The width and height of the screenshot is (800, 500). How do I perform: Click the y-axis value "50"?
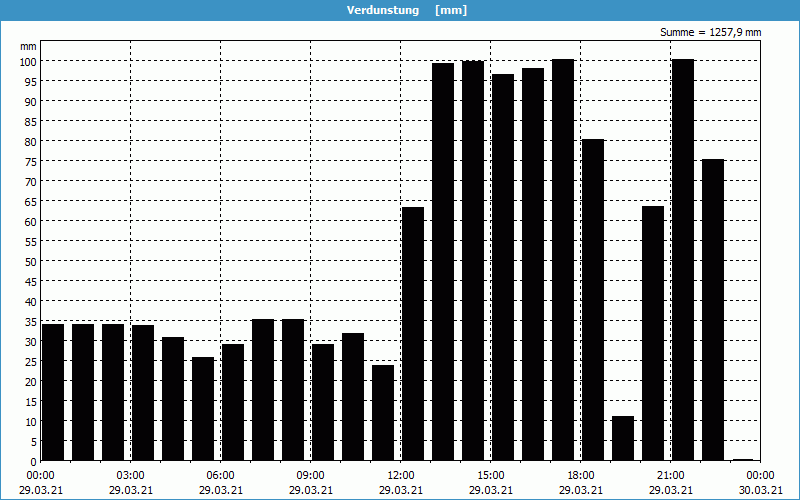pos(31,261)
